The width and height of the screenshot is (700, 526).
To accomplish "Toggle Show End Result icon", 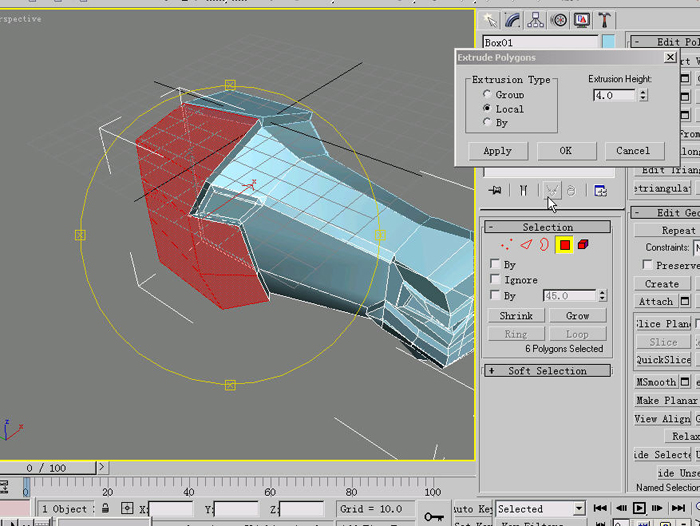I will pos(523,191).
